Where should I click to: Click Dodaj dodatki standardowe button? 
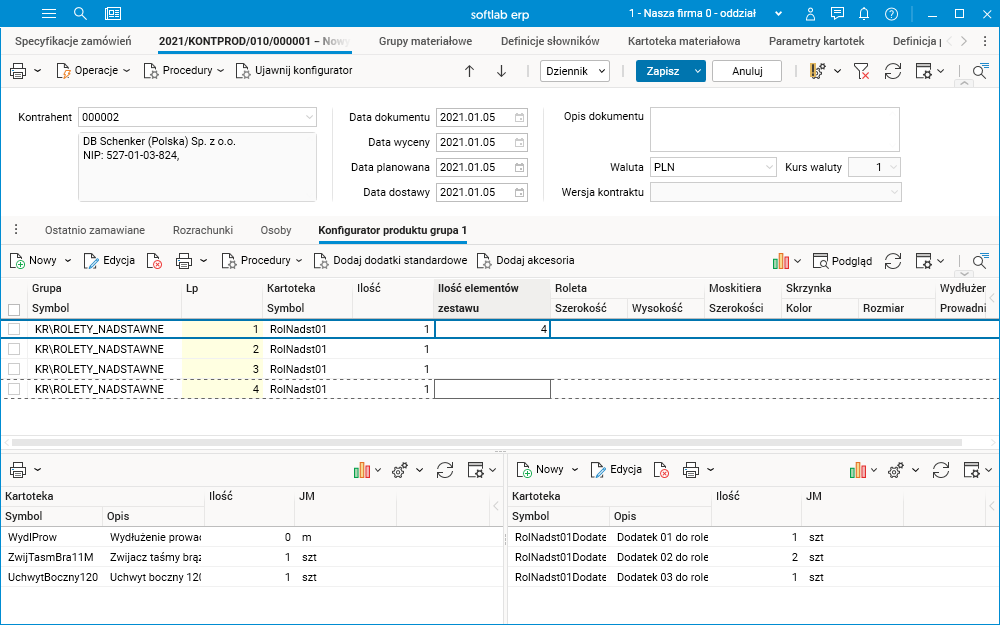click(390, 261)
